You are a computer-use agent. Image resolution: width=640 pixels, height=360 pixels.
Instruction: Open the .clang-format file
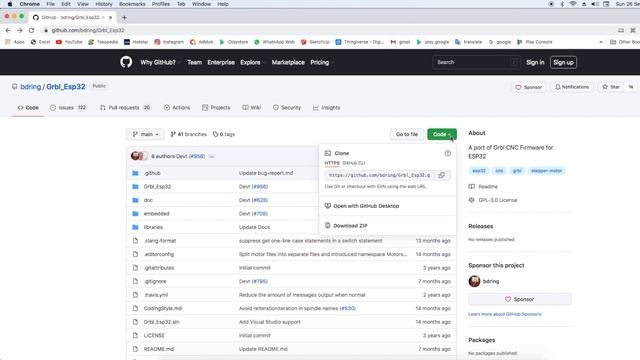coord(160,240)
